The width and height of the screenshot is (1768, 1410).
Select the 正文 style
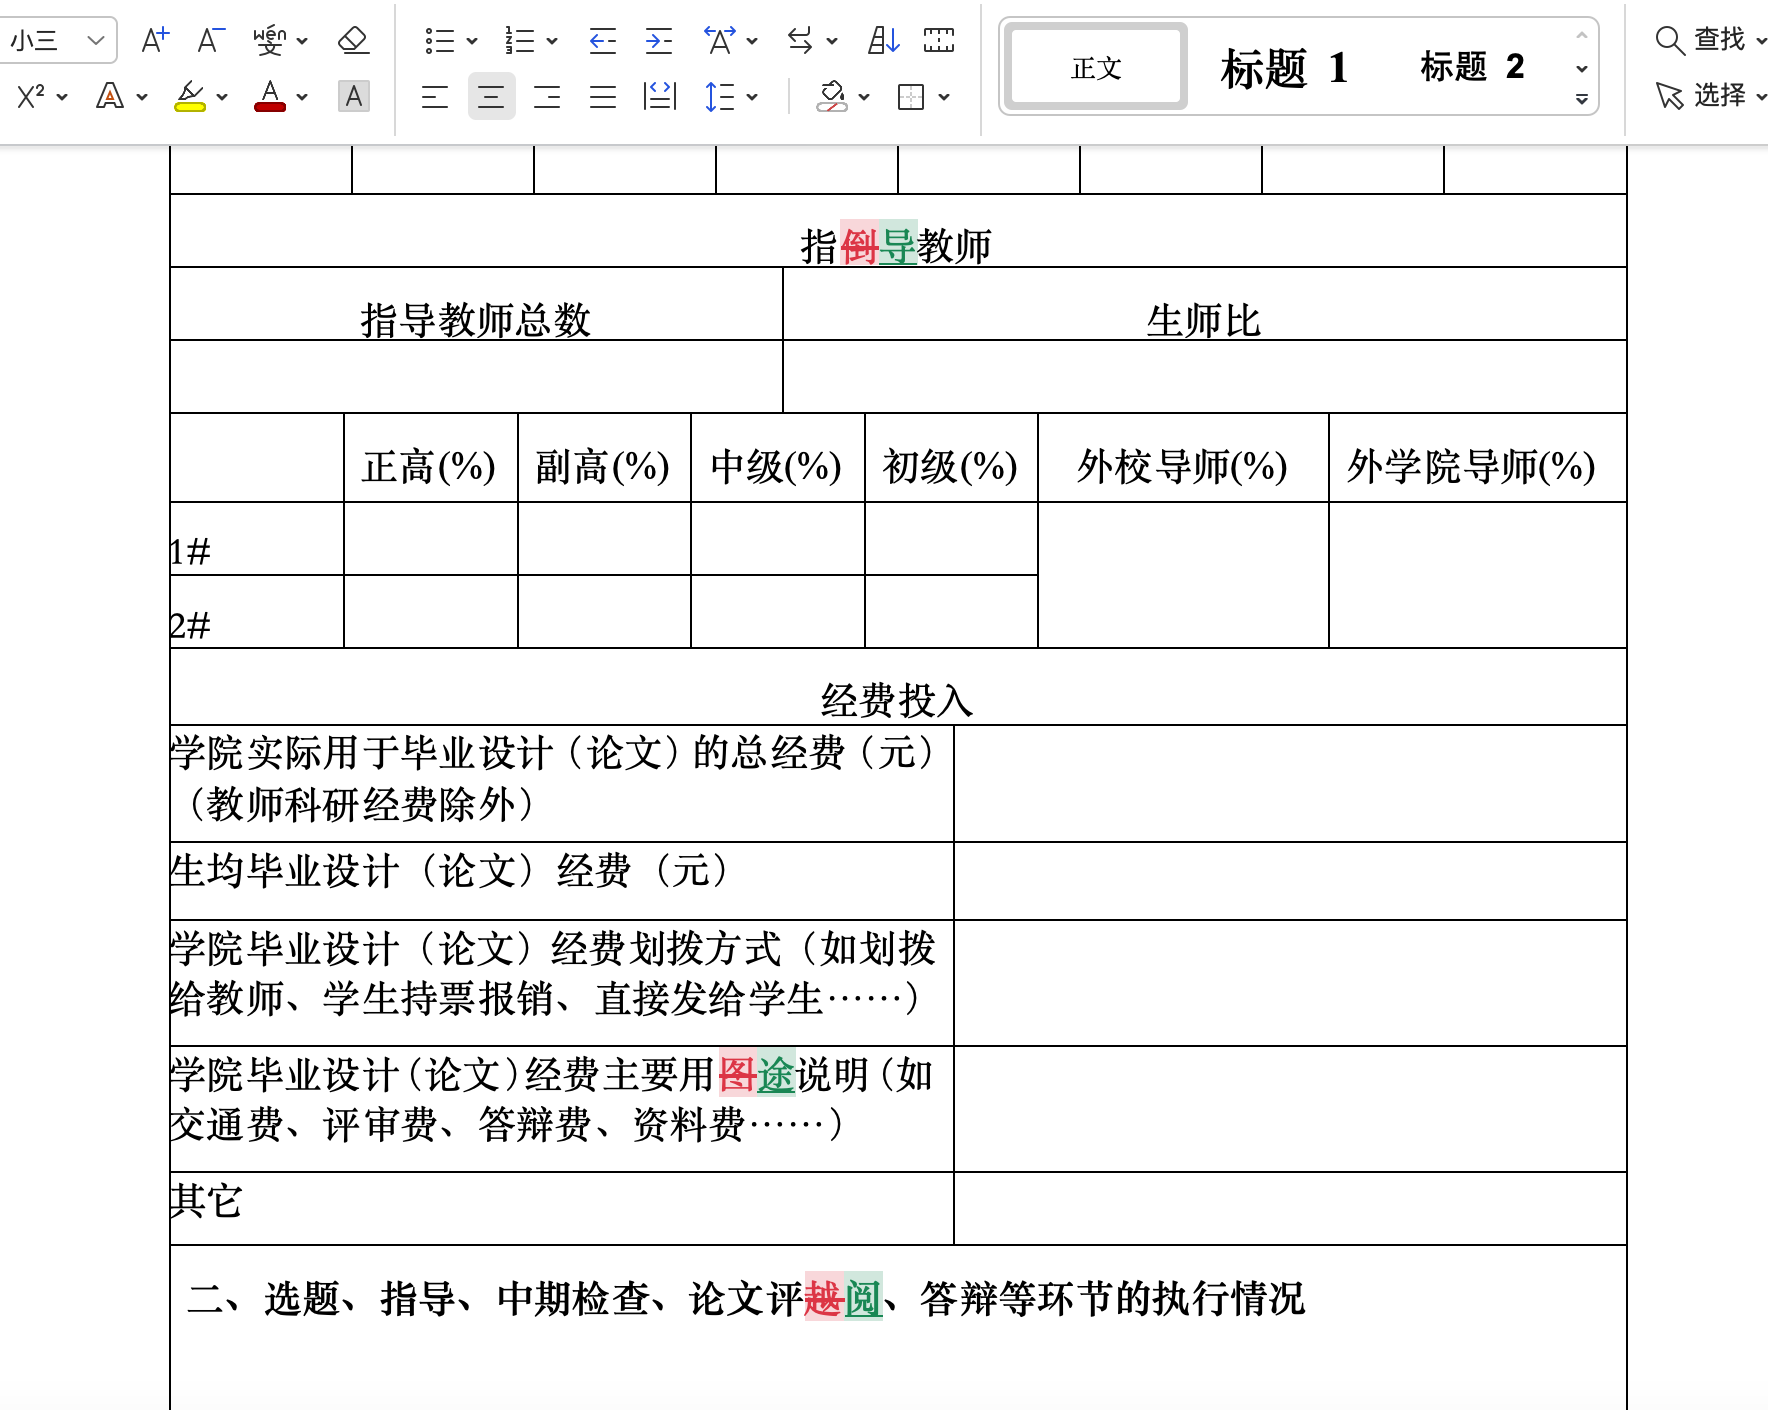[x=1097, y=67]
